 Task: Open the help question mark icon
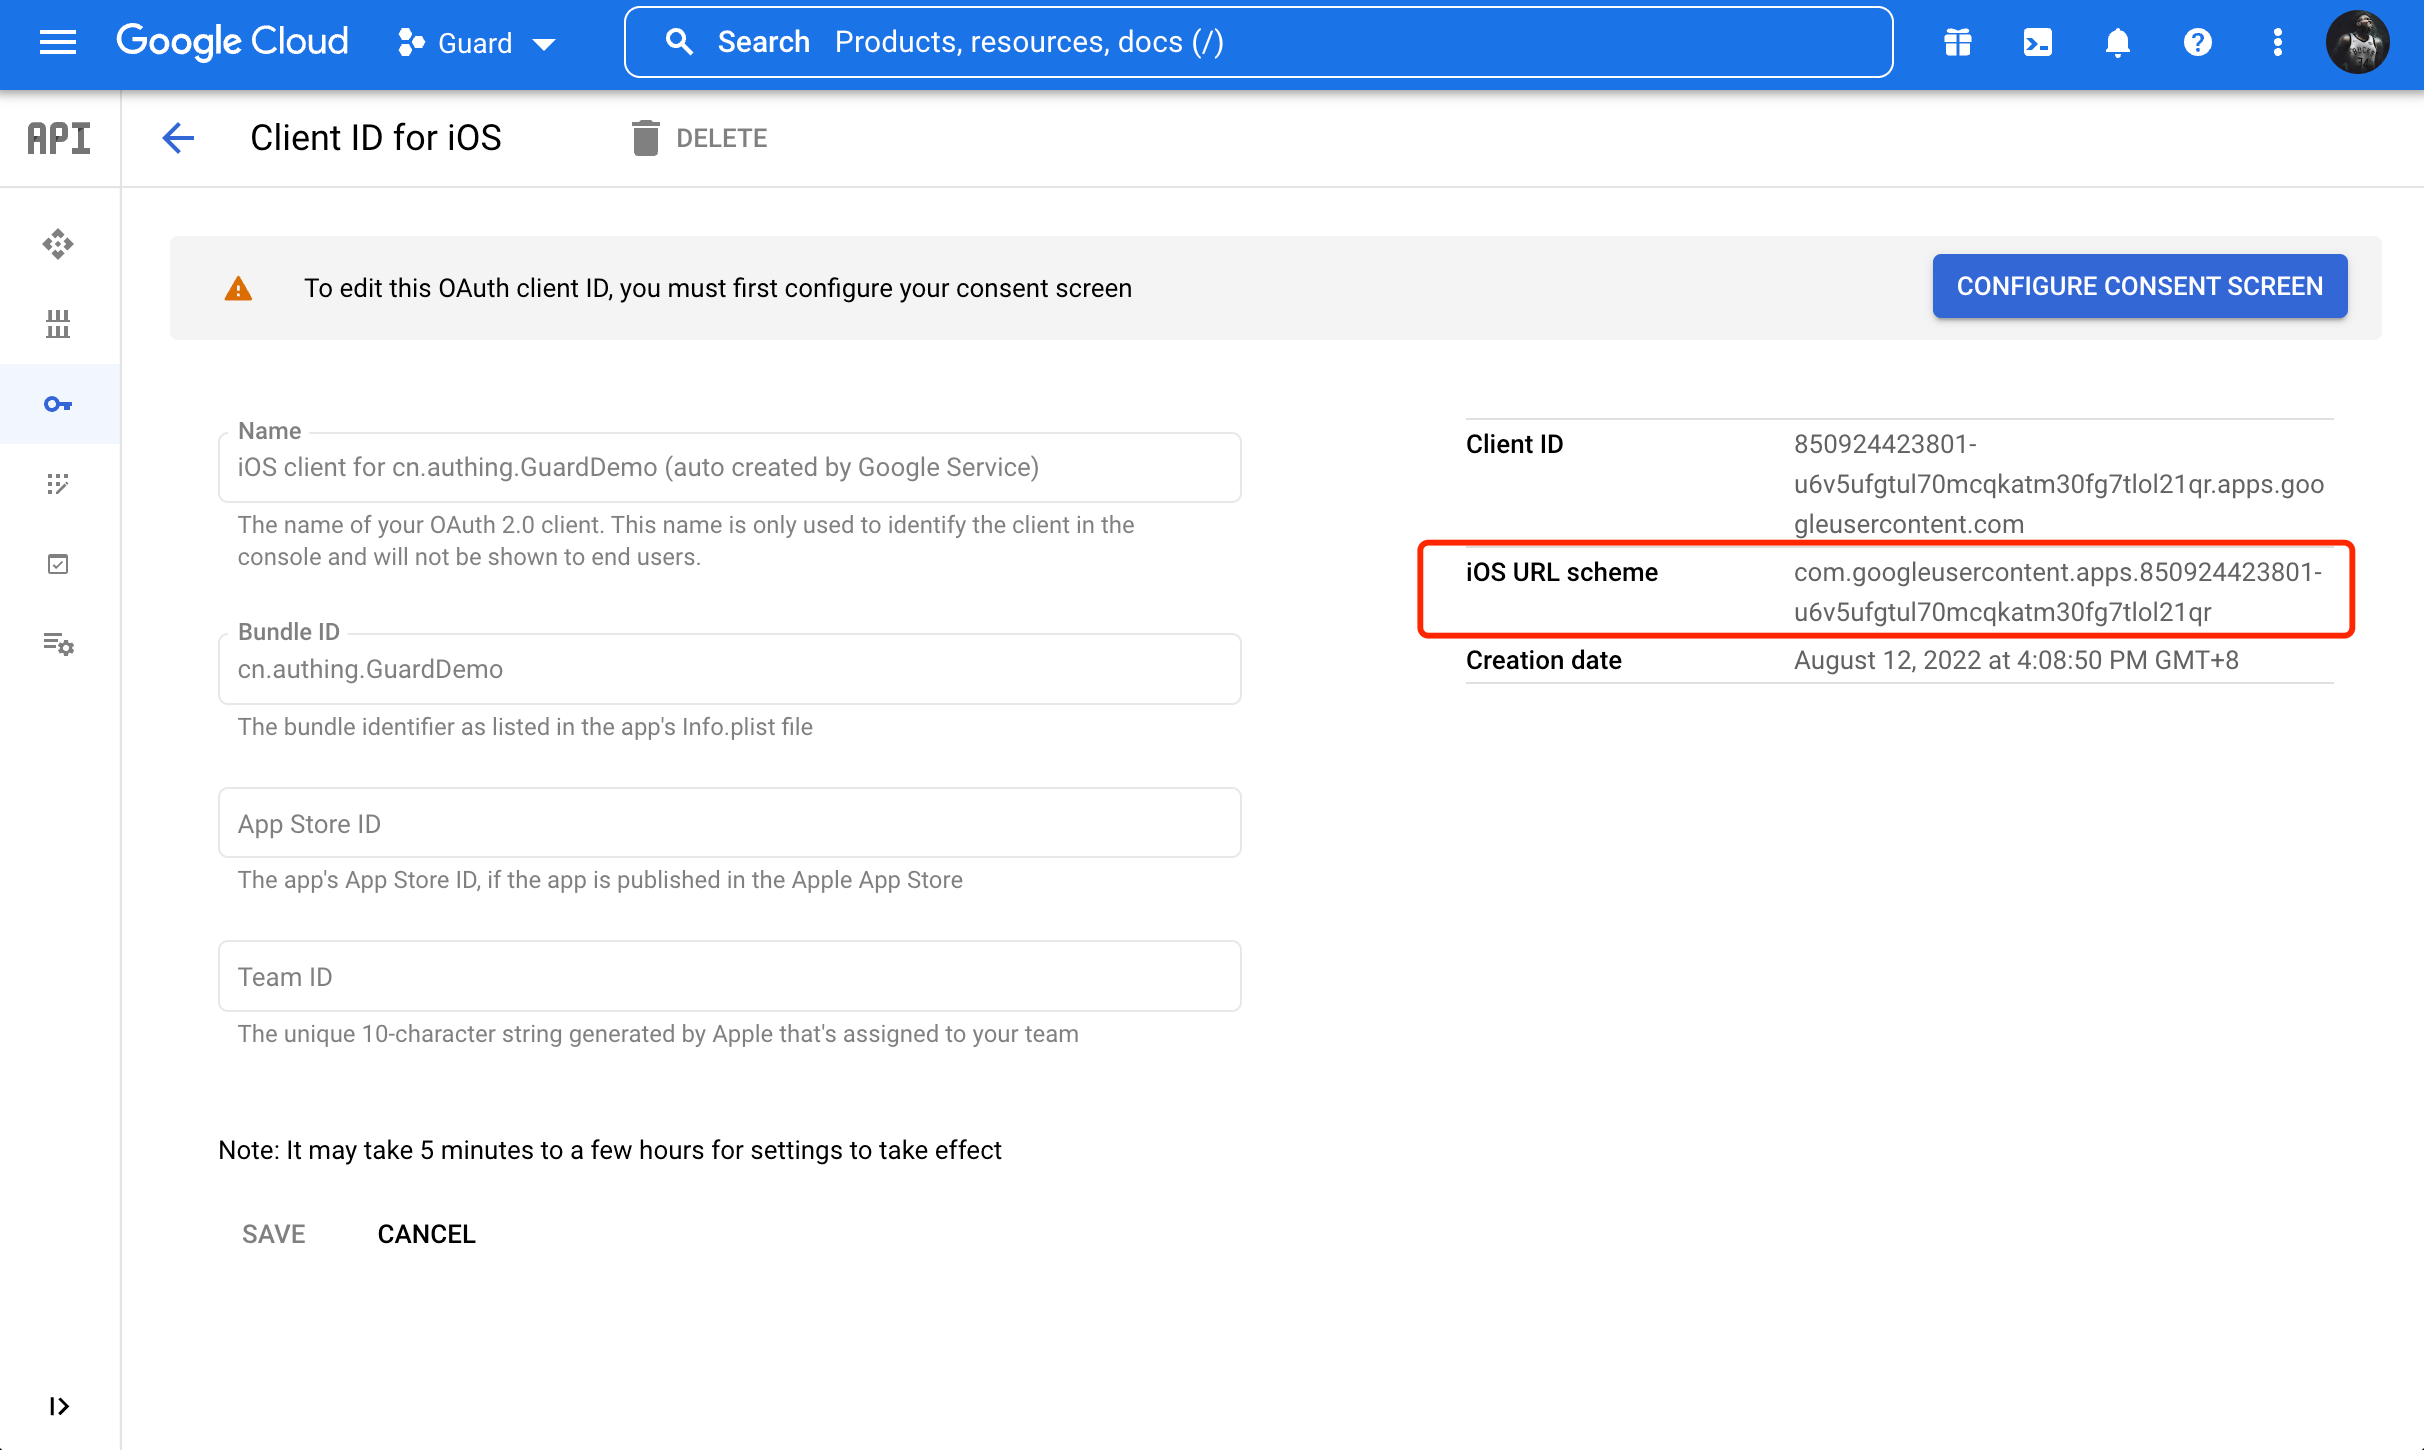click(x=2197, y=42)
